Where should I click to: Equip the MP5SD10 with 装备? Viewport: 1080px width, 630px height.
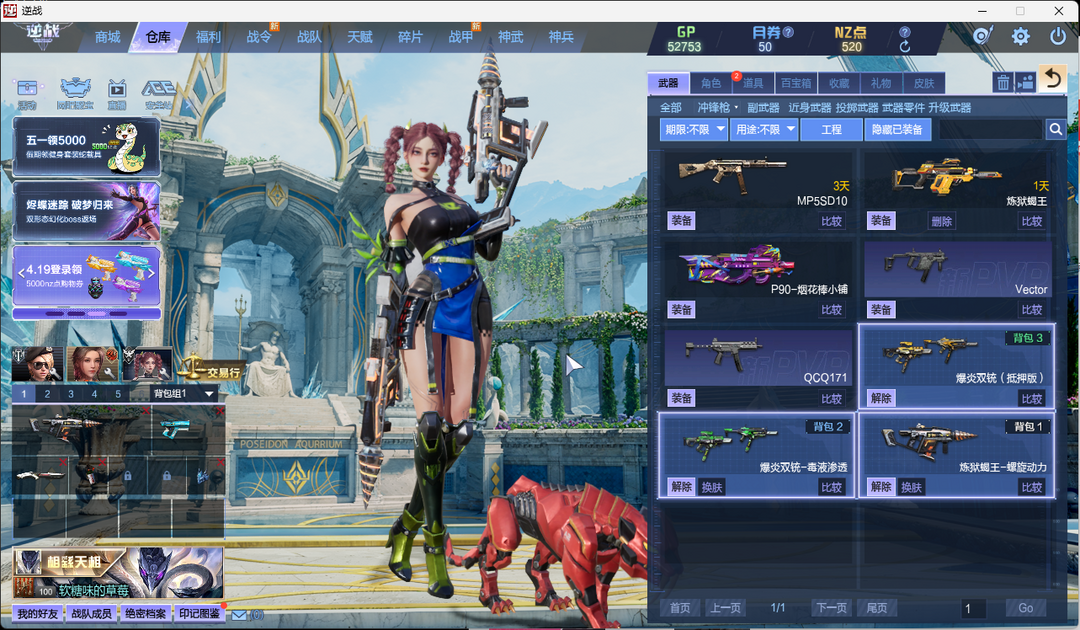[x=681, y=221]
